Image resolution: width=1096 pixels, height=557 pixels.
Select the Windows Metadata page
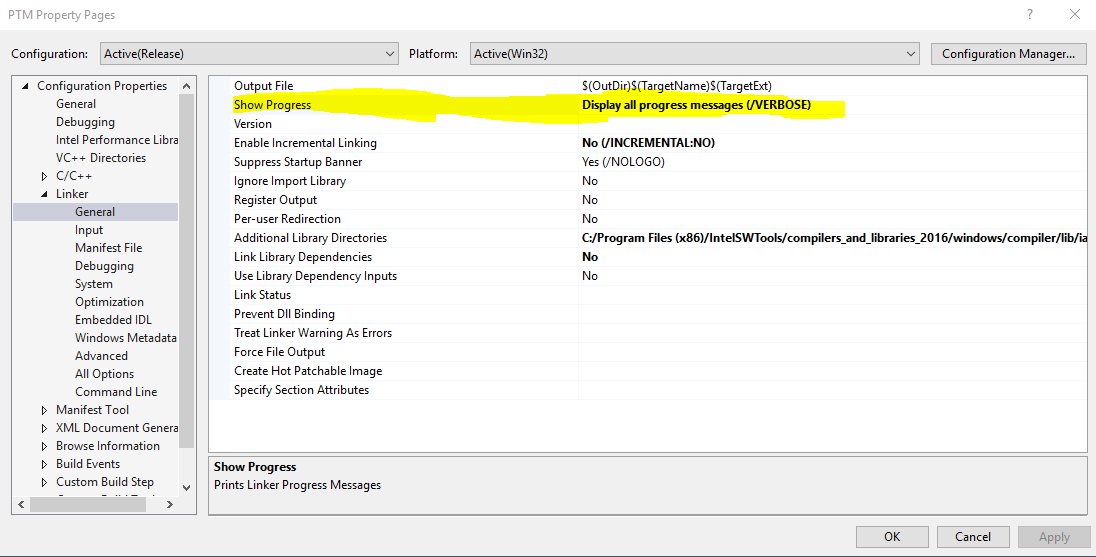(x=126, y=338)
